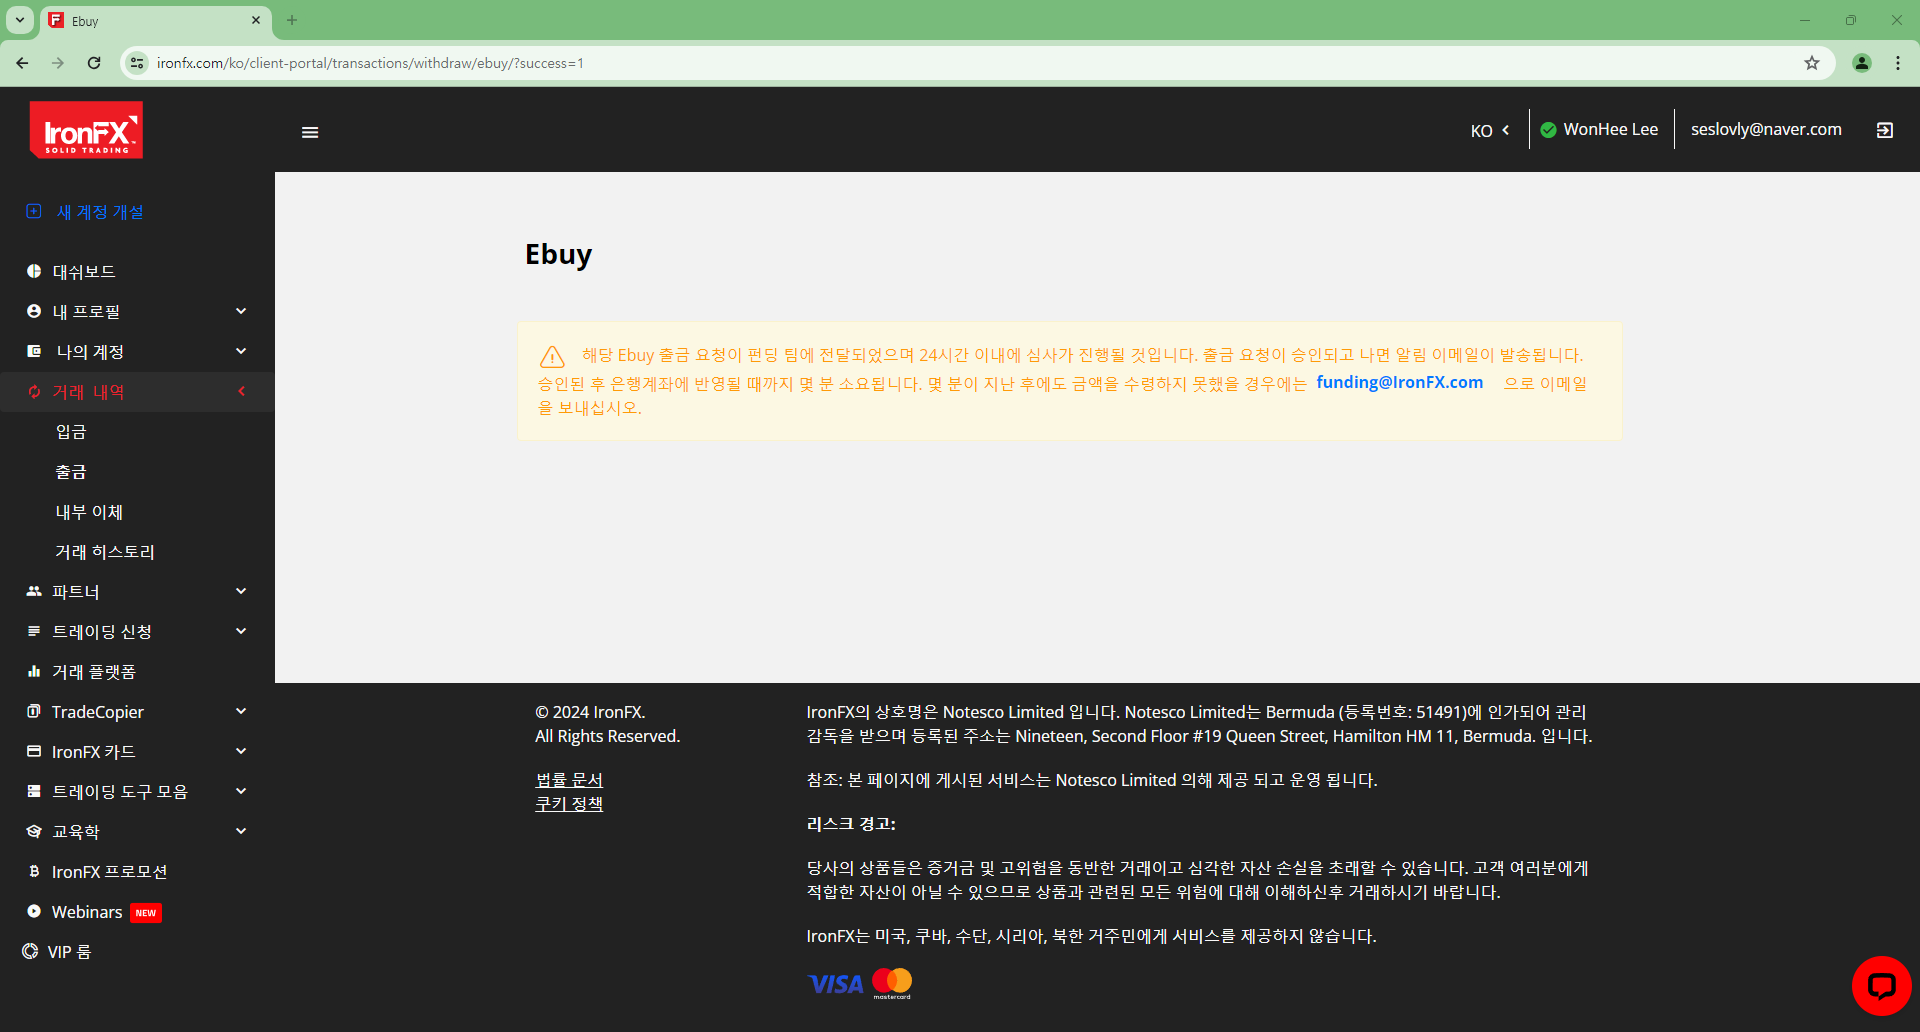1920x1032 pixels.
Task: Click the 새 계정 개설 plus icon
Action: [33, 211]
